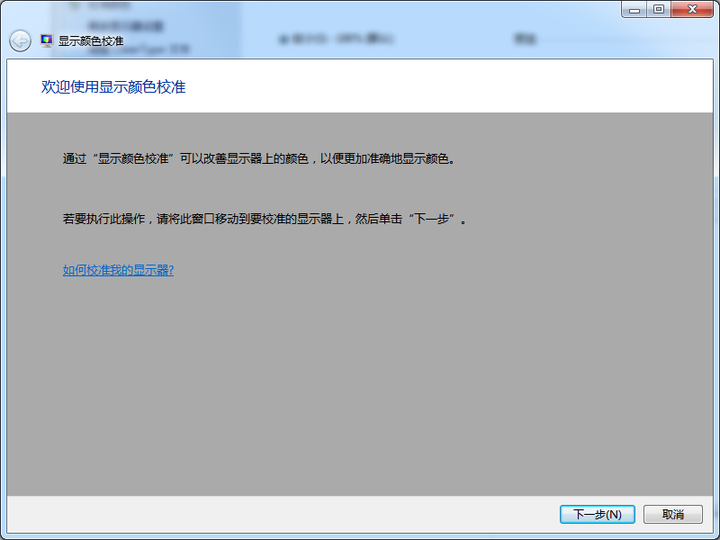Click the Display Color Calibration monitor icon
This screenshot has width=720, height=540.
pos(46,41)
